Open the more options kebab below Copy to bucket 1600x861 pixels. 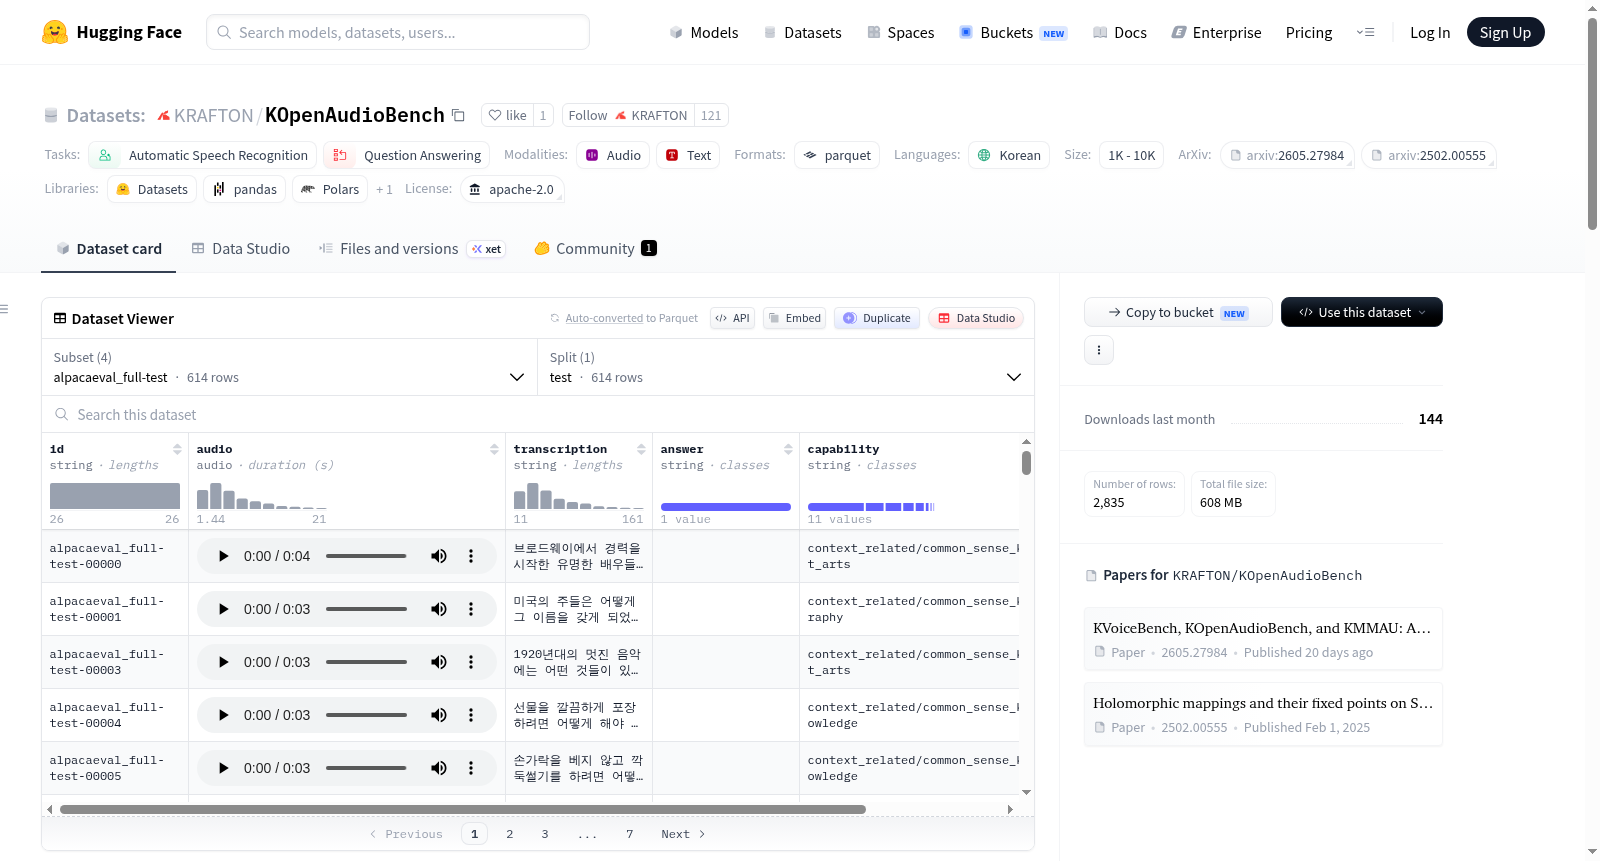pyautogui.click(x=1099, y=350)
